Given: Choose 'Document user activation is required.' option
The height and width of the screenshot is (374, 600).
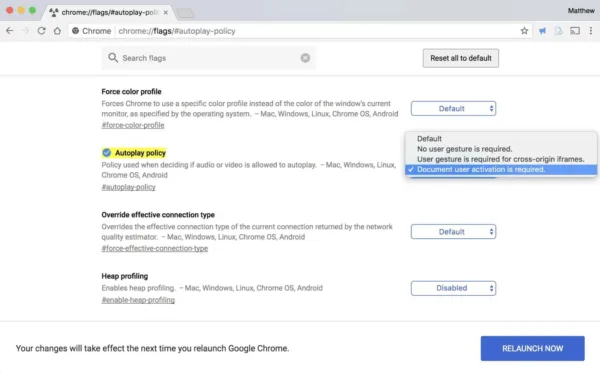Looking at the screenshot, I should point(501,170).
